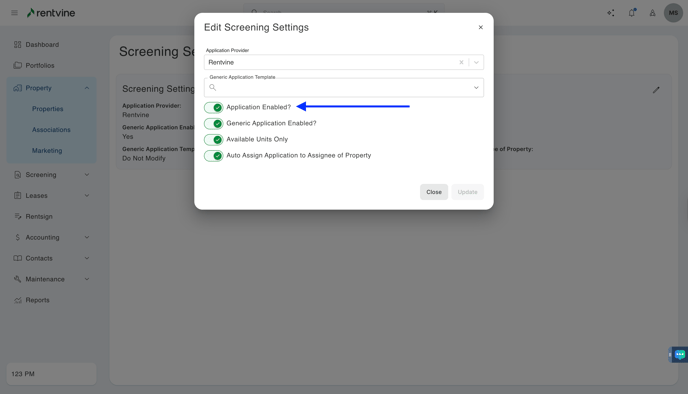Click the Rentvine logo

click(51, 13)
